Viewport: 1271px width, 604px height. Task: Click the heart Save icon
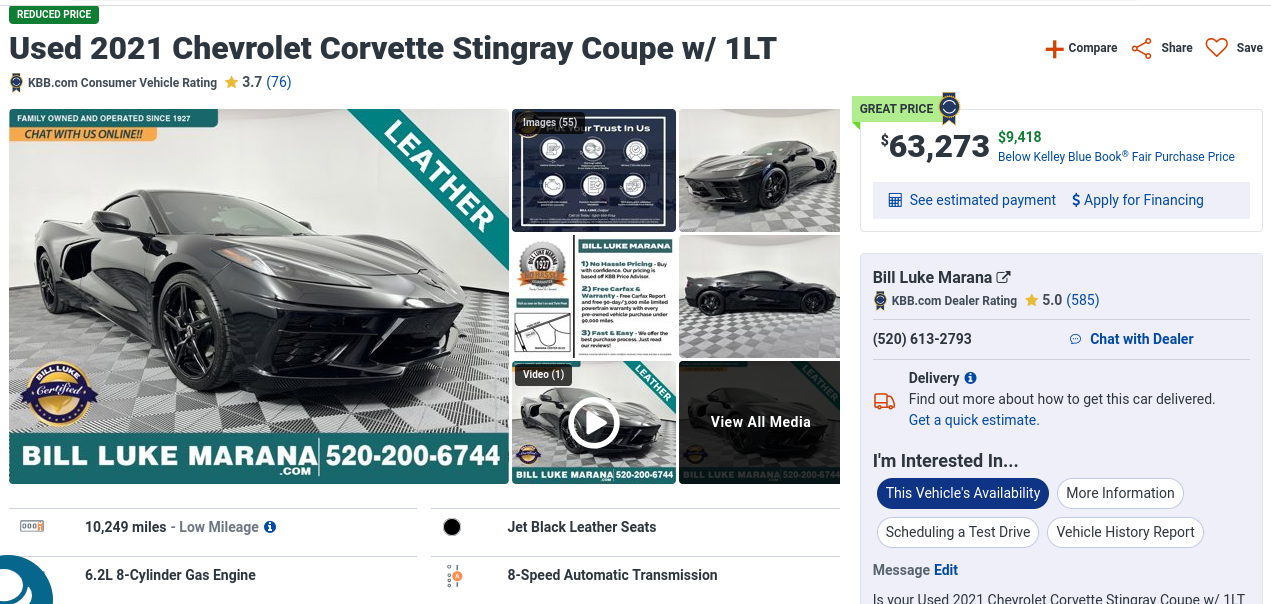click(x=1216, y=48)
